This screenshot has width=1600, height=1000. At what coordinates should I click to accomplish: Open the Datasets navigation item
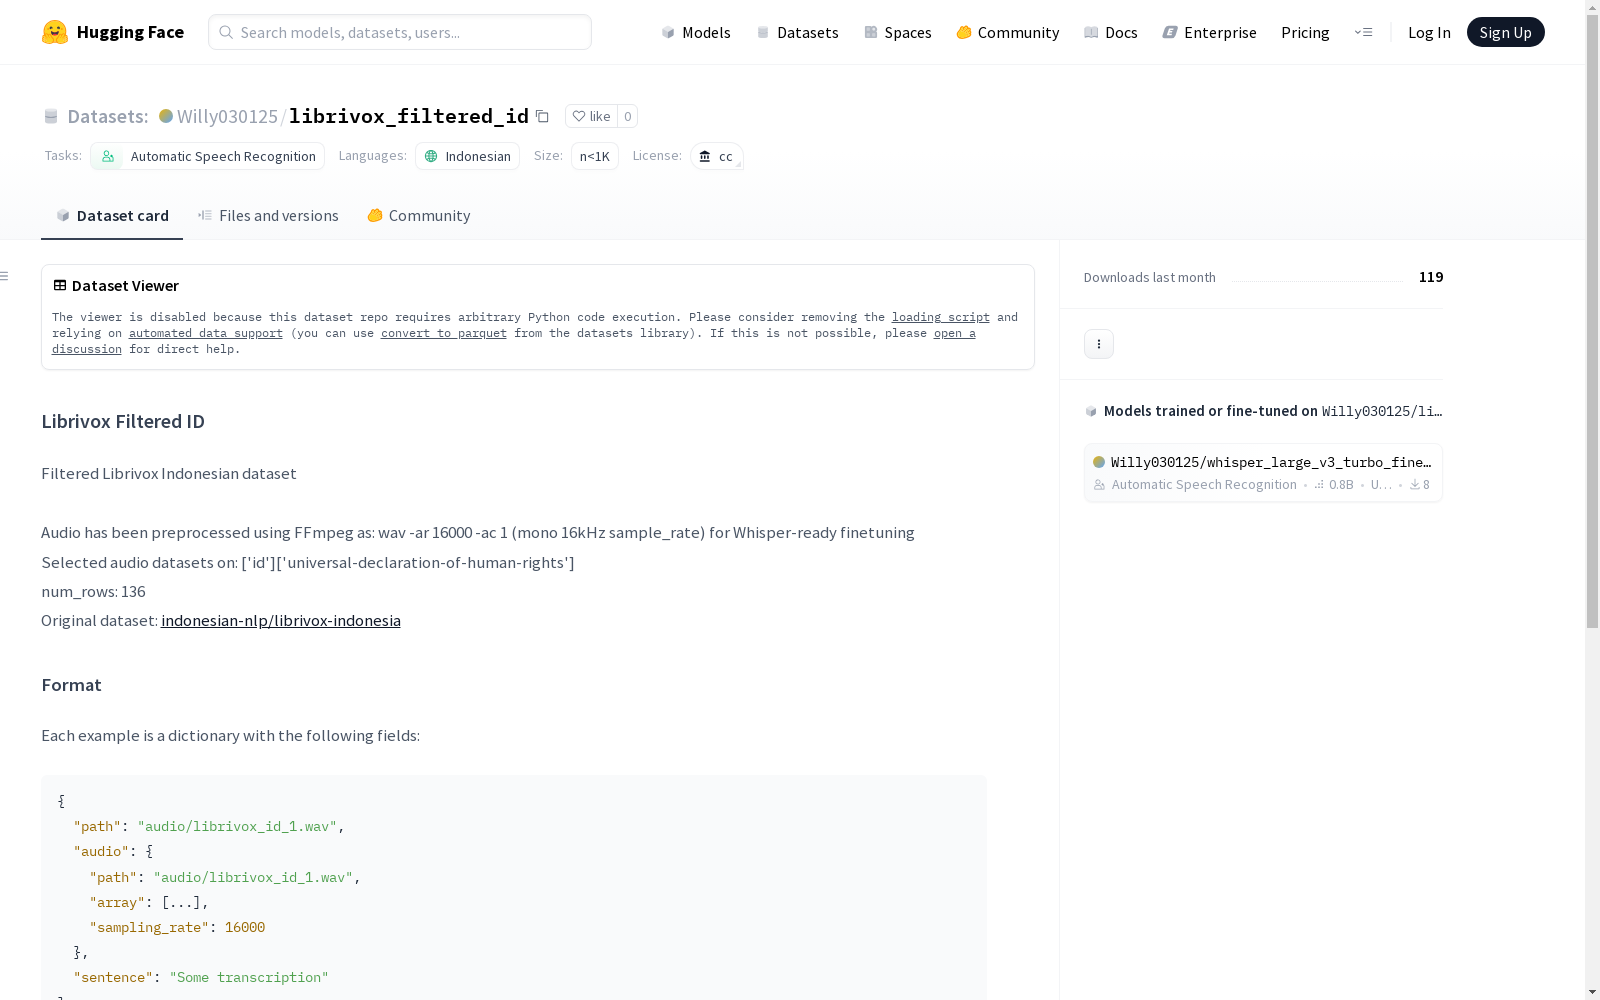(797, 32)
